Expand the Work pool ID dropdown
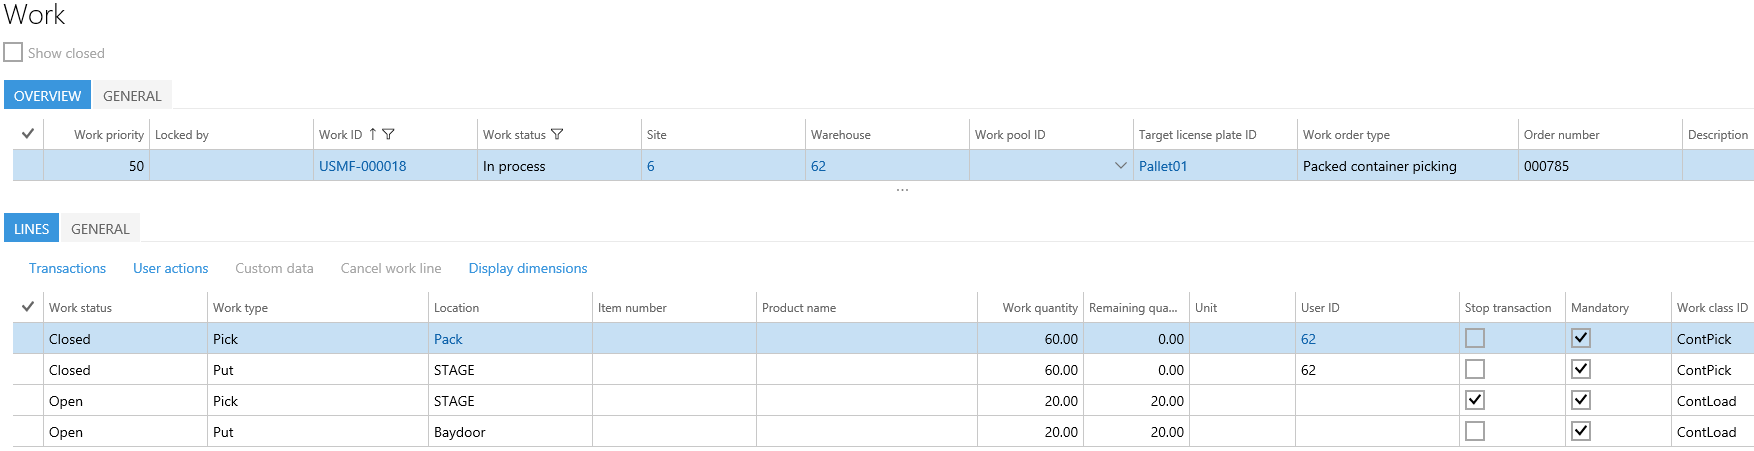The width and height of the screenshot is (1754, 451). pyautogui.click(x=1120, y=166)
